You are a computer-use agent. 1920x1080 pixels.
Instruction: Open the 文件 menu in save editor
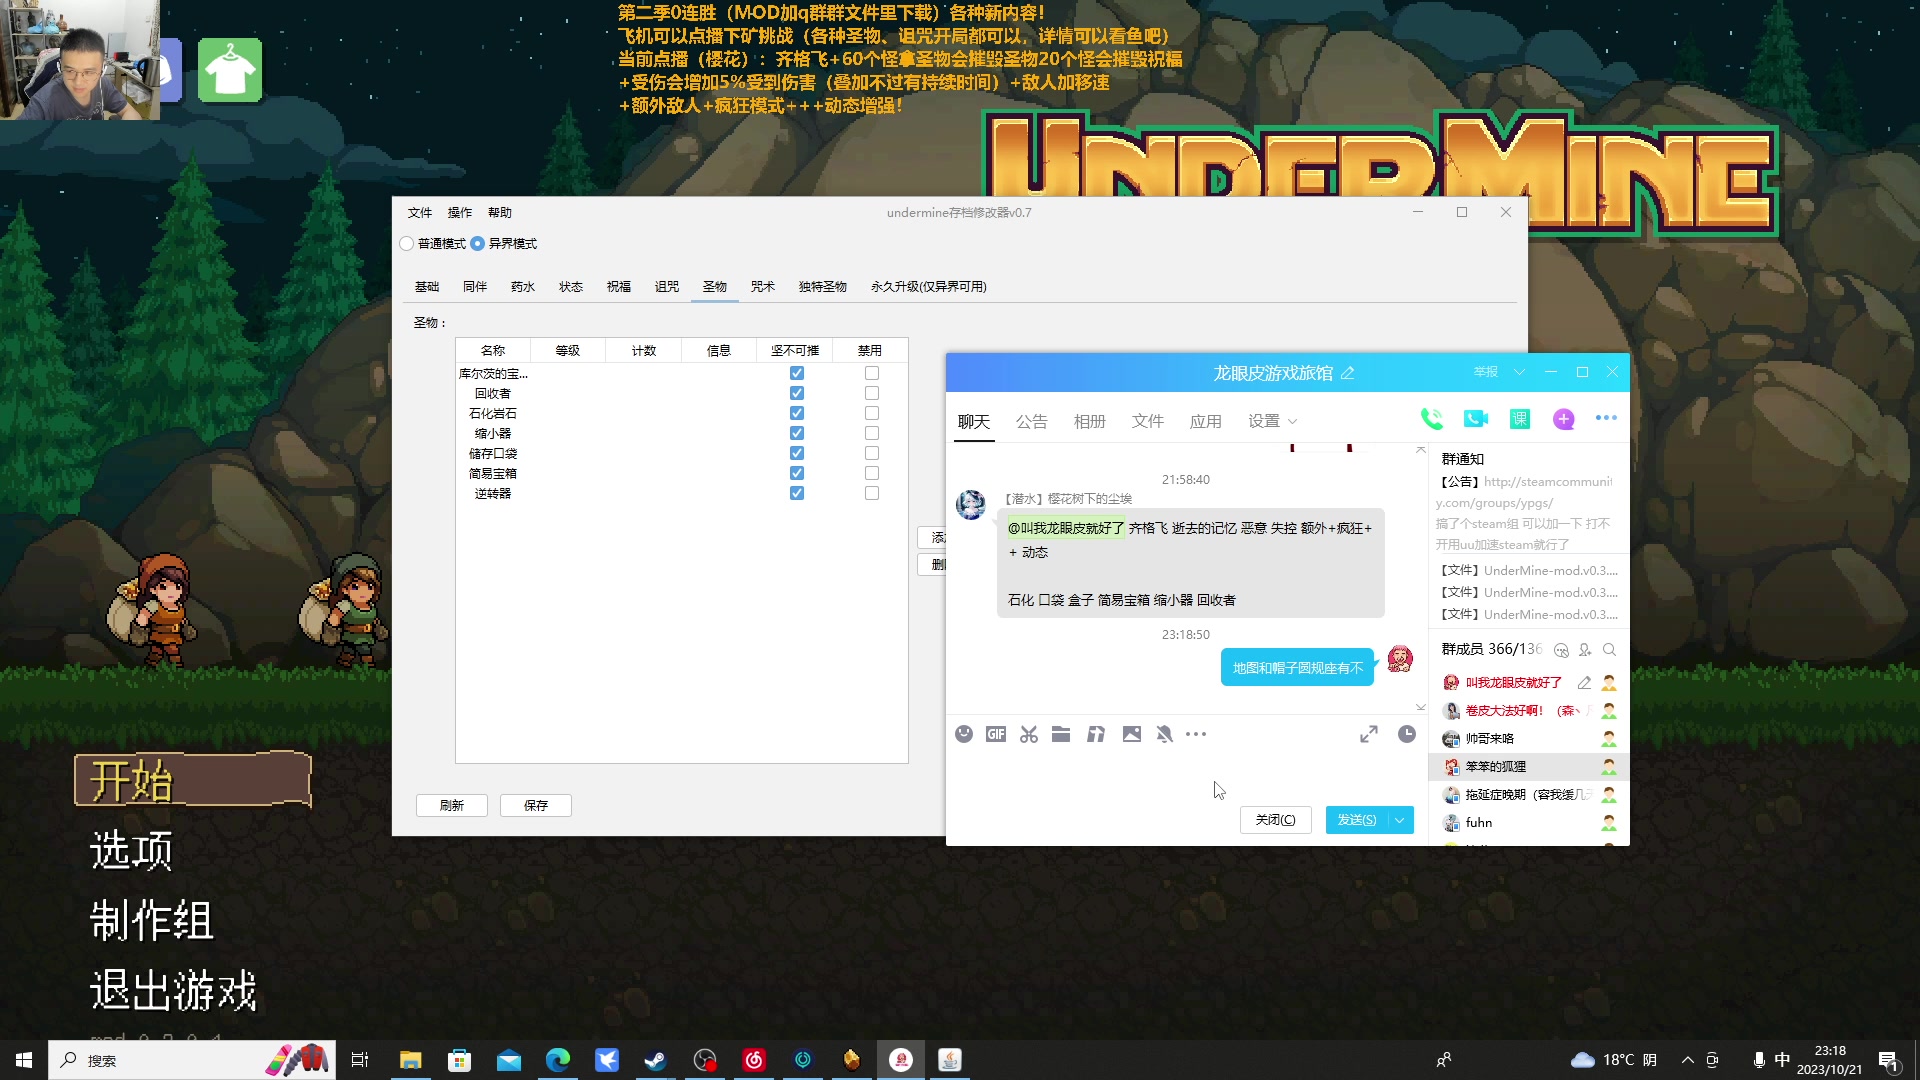[420, 213]
